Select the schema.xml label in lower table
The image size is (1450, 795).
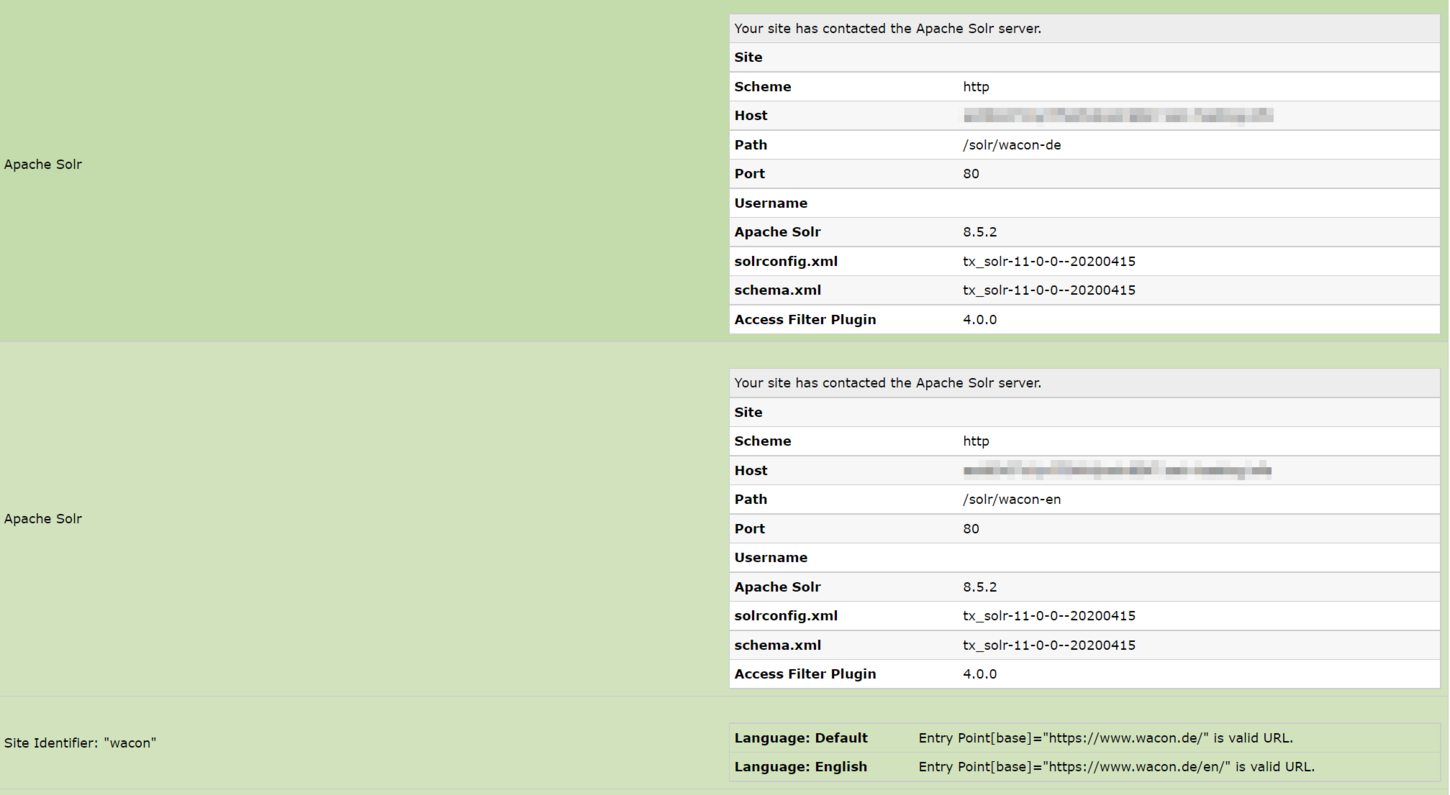point(777,645)
